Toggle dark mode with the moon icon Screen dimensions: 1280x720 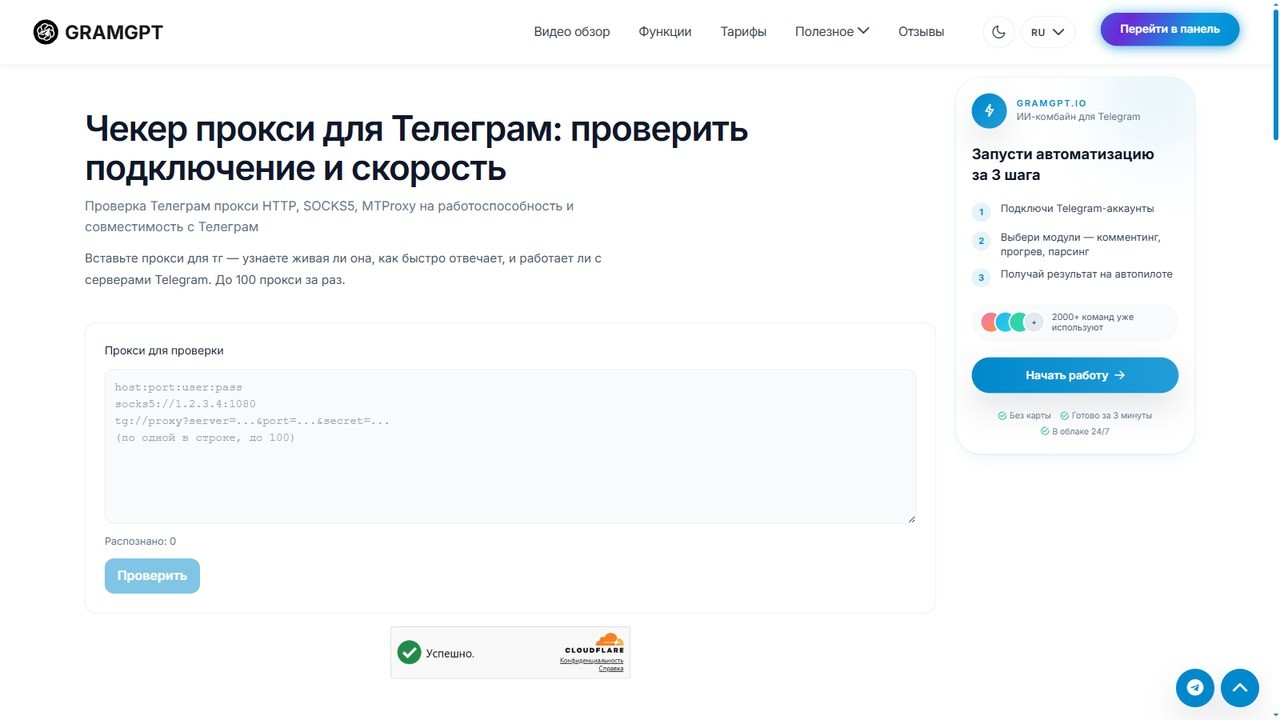998,32
